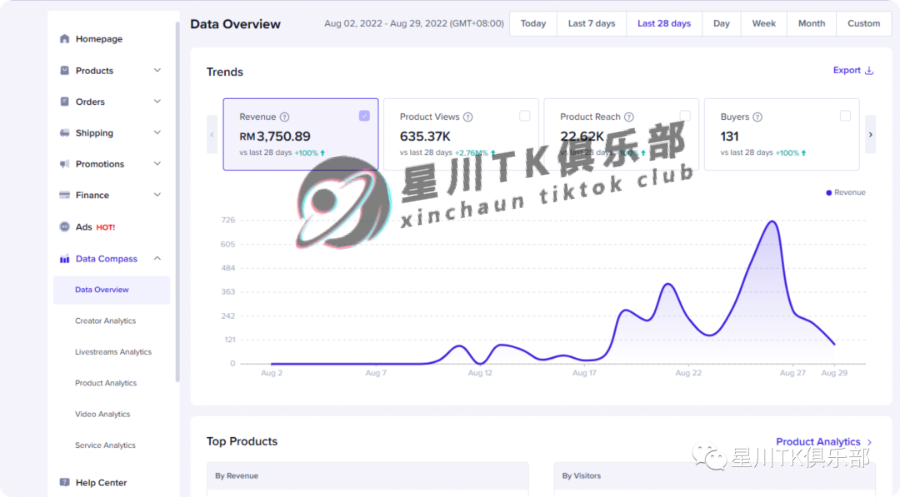This screenshot has height=497, width=900.
Task: Click the Product Reach info icon
Action: pyautogui.click(x=629, y=117)
